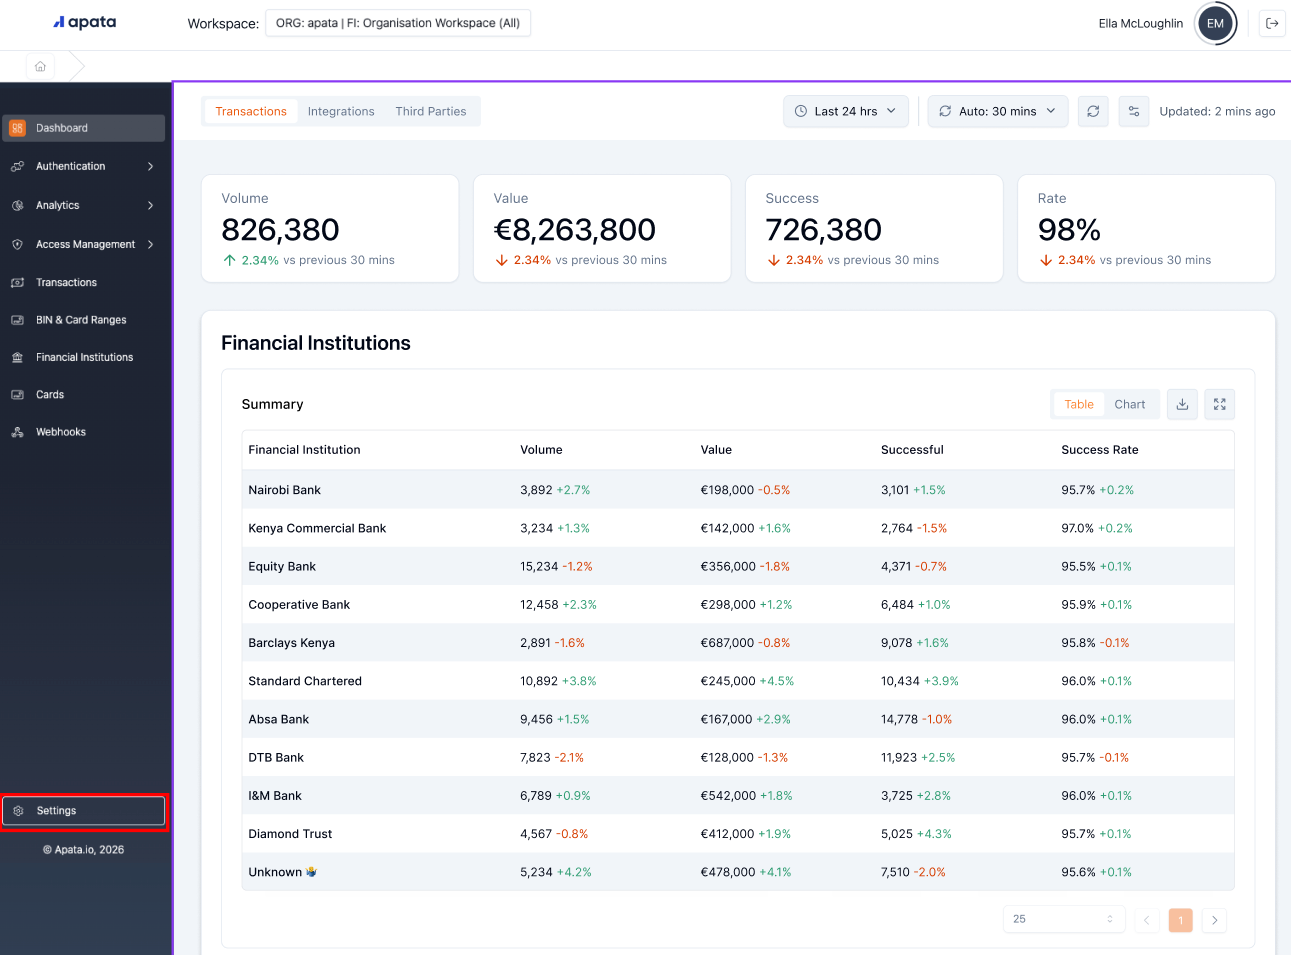Keep summary in Table view
The image size is (1291, 955).
tap(1077, 404)
